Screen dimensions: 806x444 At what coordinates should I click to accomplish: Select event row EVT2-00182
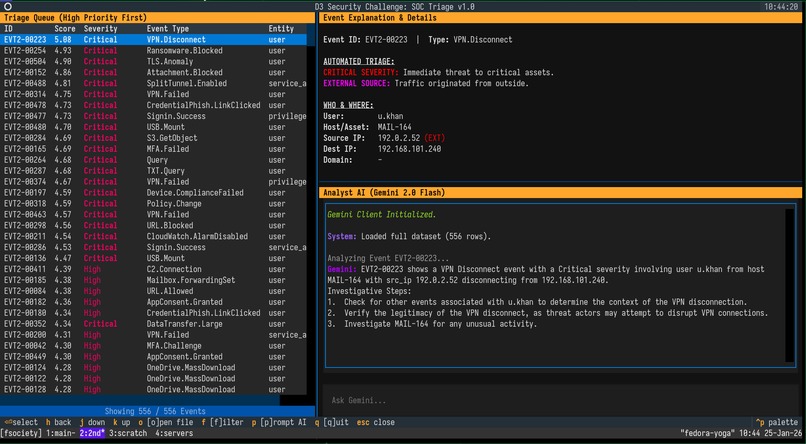pyautogui.click(x=153, y=302)
